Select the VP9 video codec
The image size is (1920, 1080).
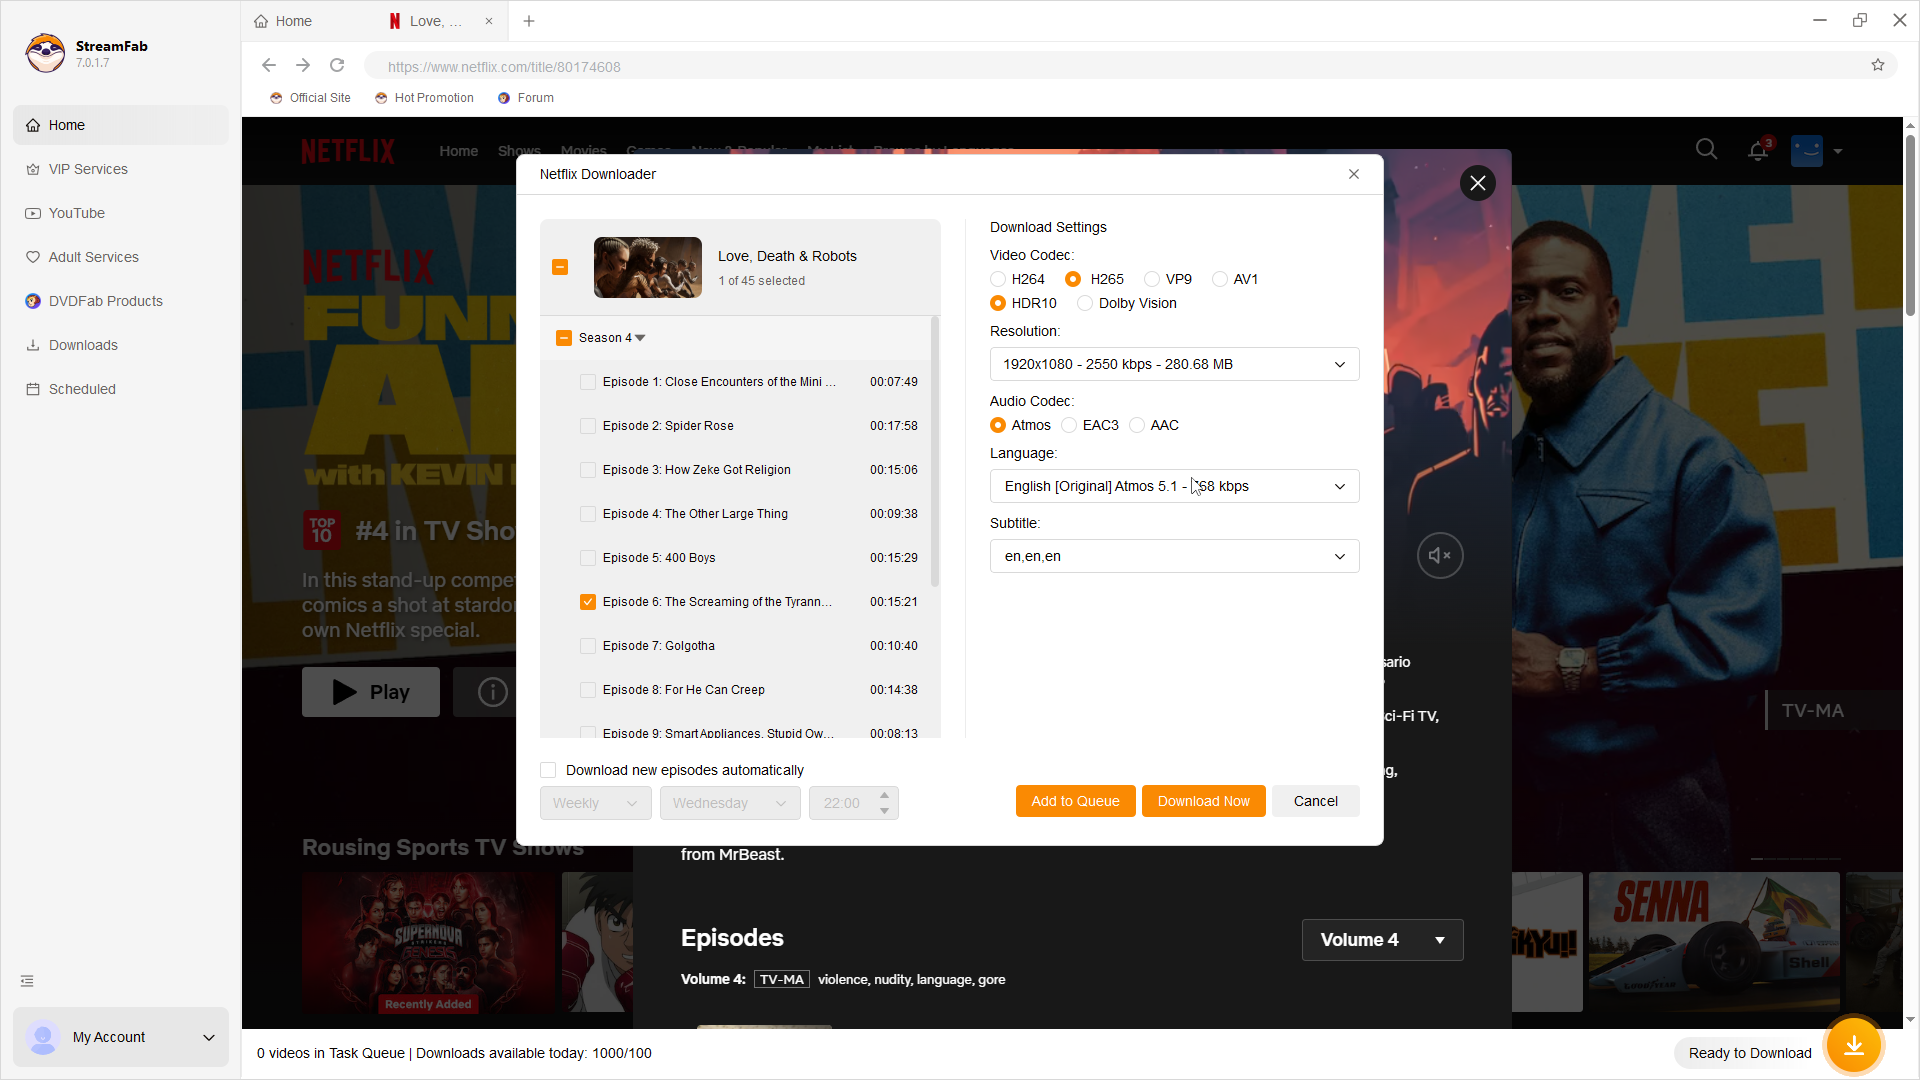[1152, 279]
